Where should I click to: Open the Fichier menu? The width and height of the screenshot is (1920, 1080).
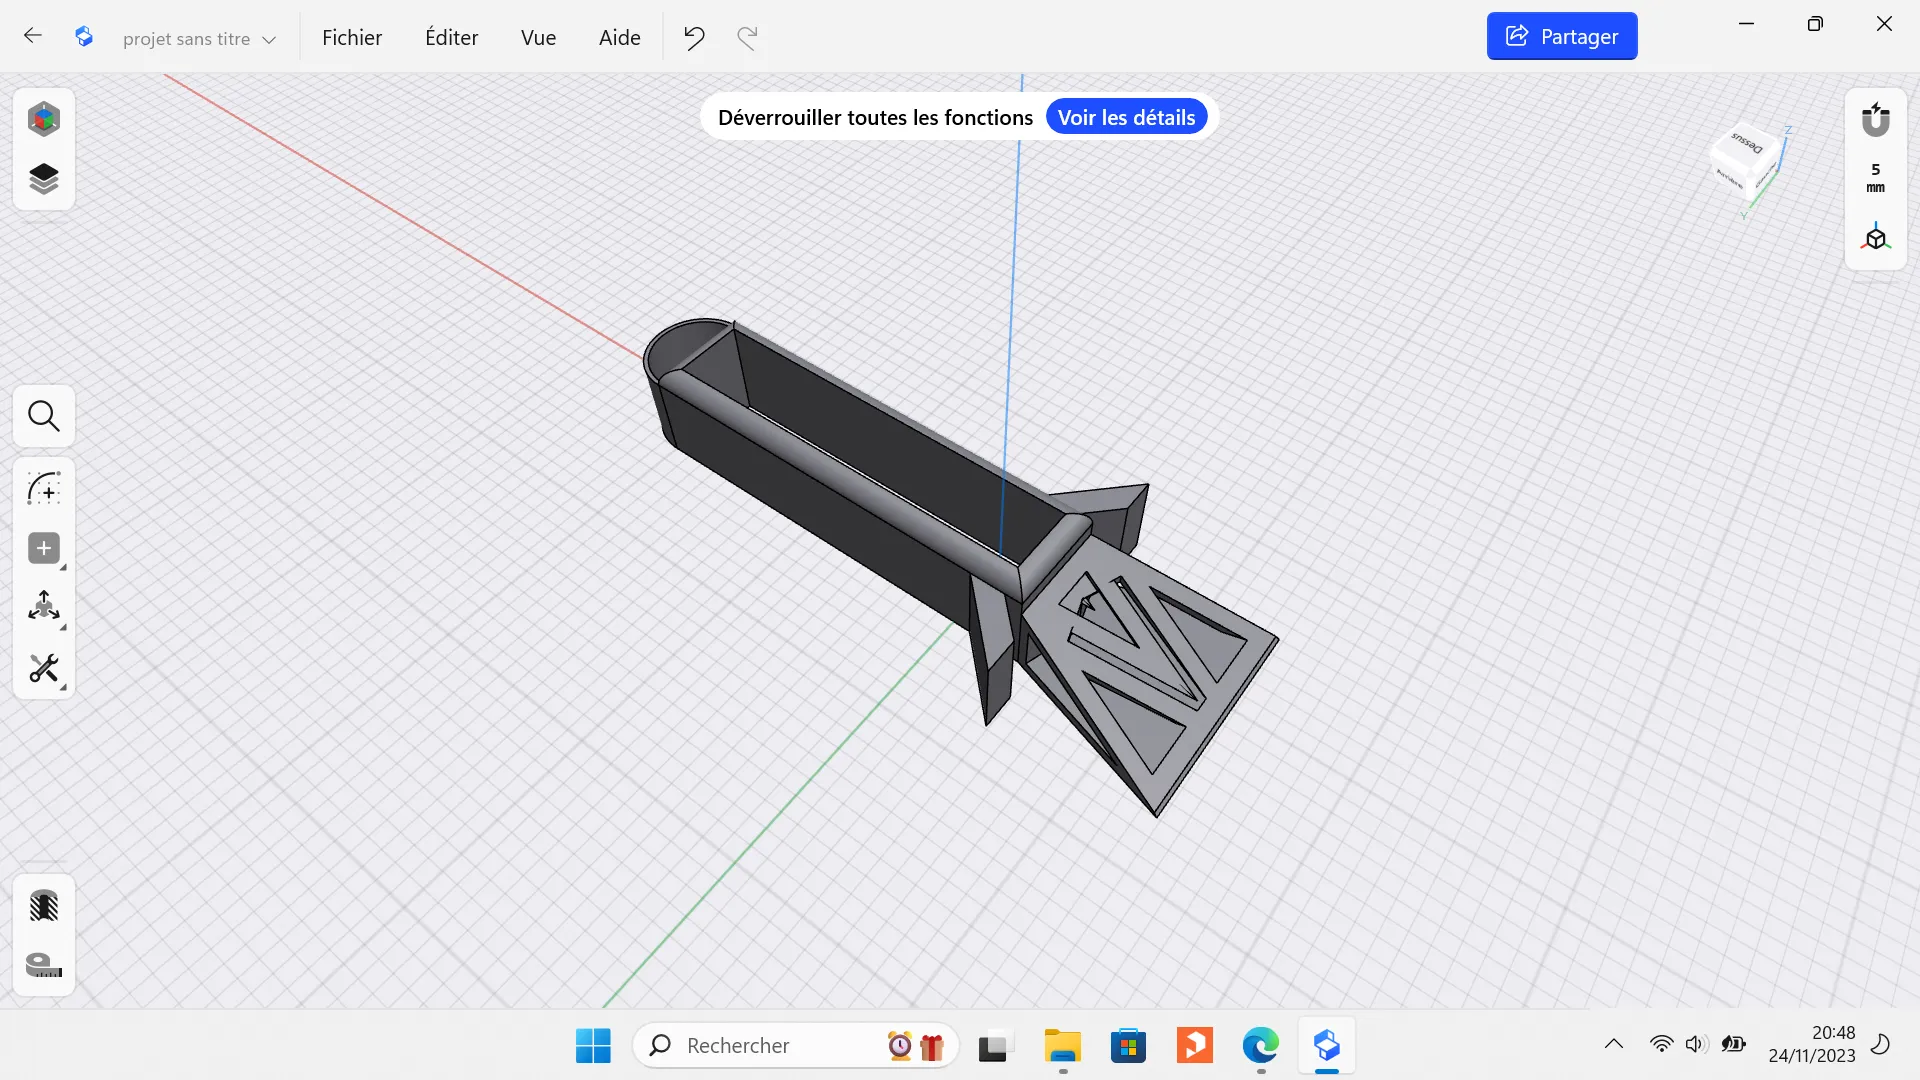[x=352, y=38]
